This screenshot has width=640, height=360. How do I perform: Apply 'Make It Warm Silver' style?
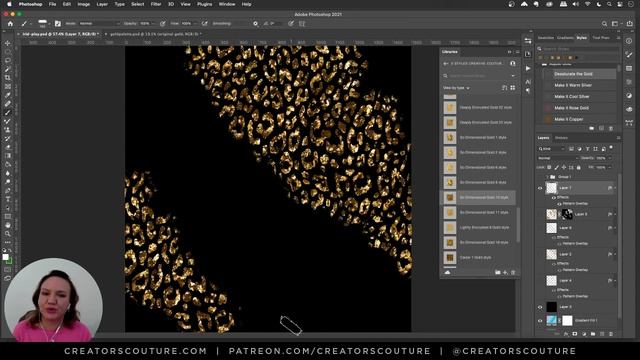pyautogui.click(x=573, y=85)
